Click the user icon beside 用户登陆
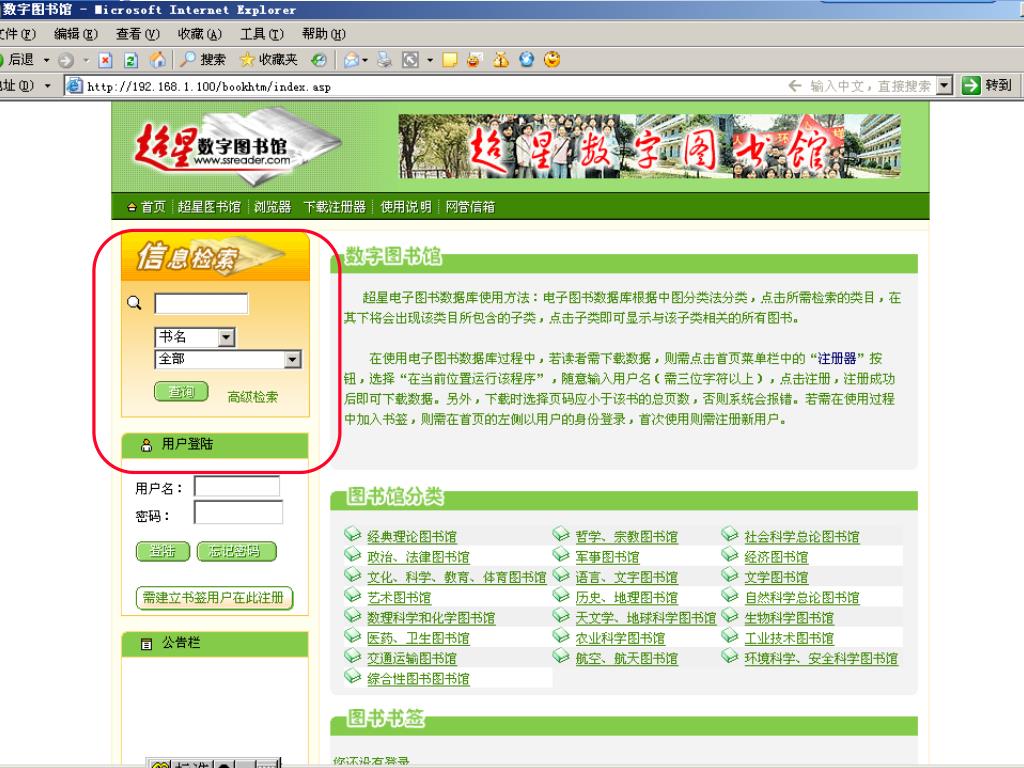This screenshot has height=768, width=1024. click(x=147, y=445)
